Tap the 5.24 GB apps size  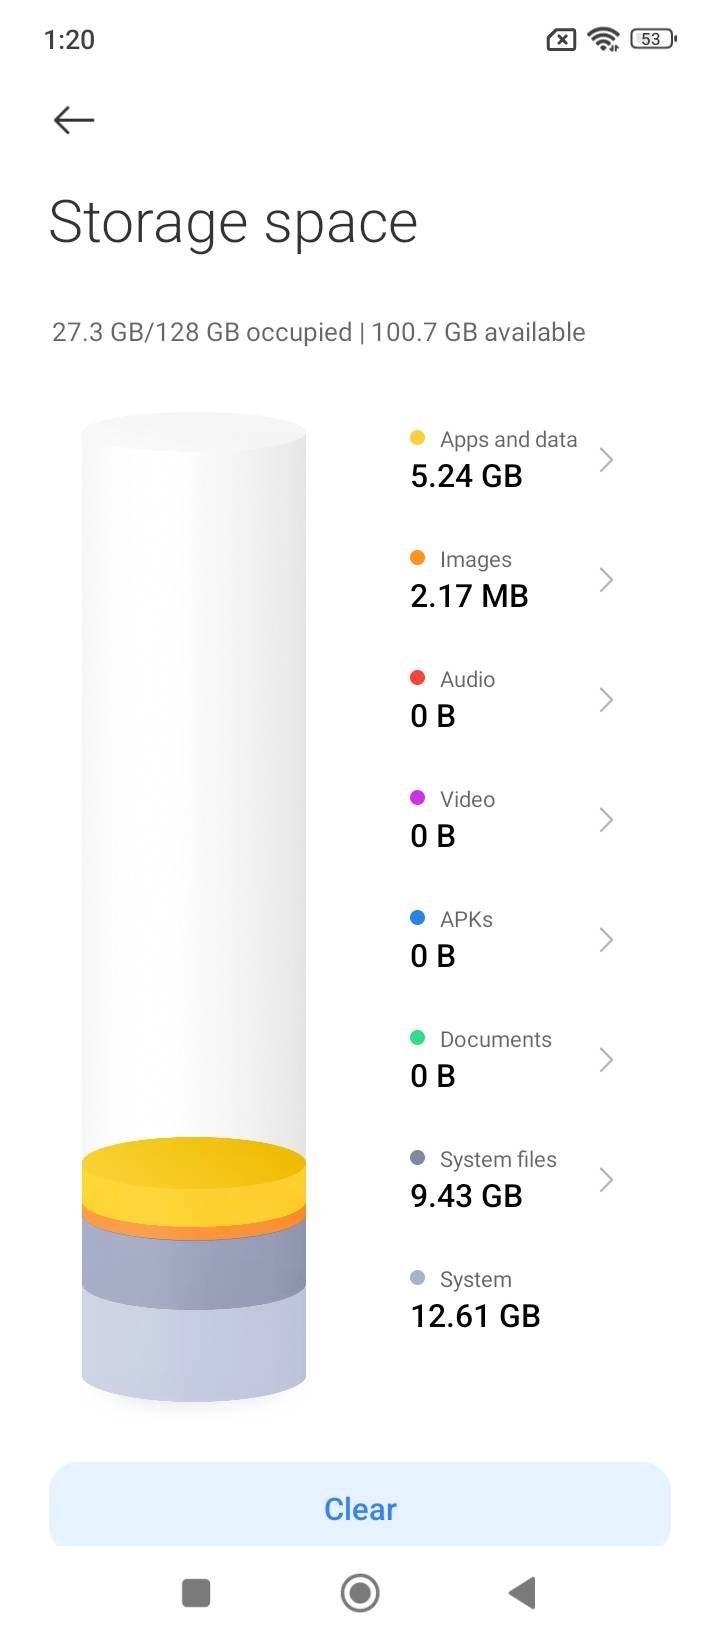pos(467,476)
